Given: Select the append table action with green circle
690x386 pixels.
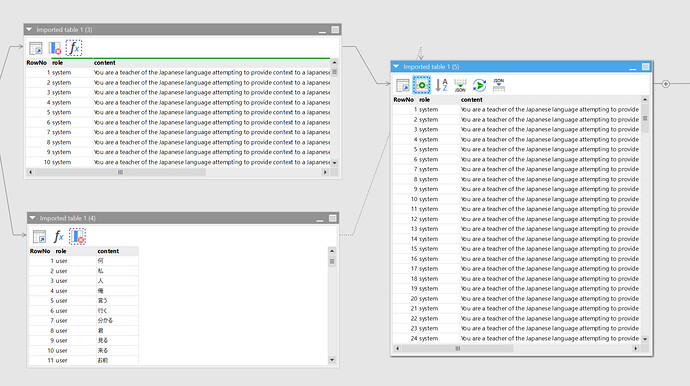Looking at the screenshot, I should click(x=422, y=85).
